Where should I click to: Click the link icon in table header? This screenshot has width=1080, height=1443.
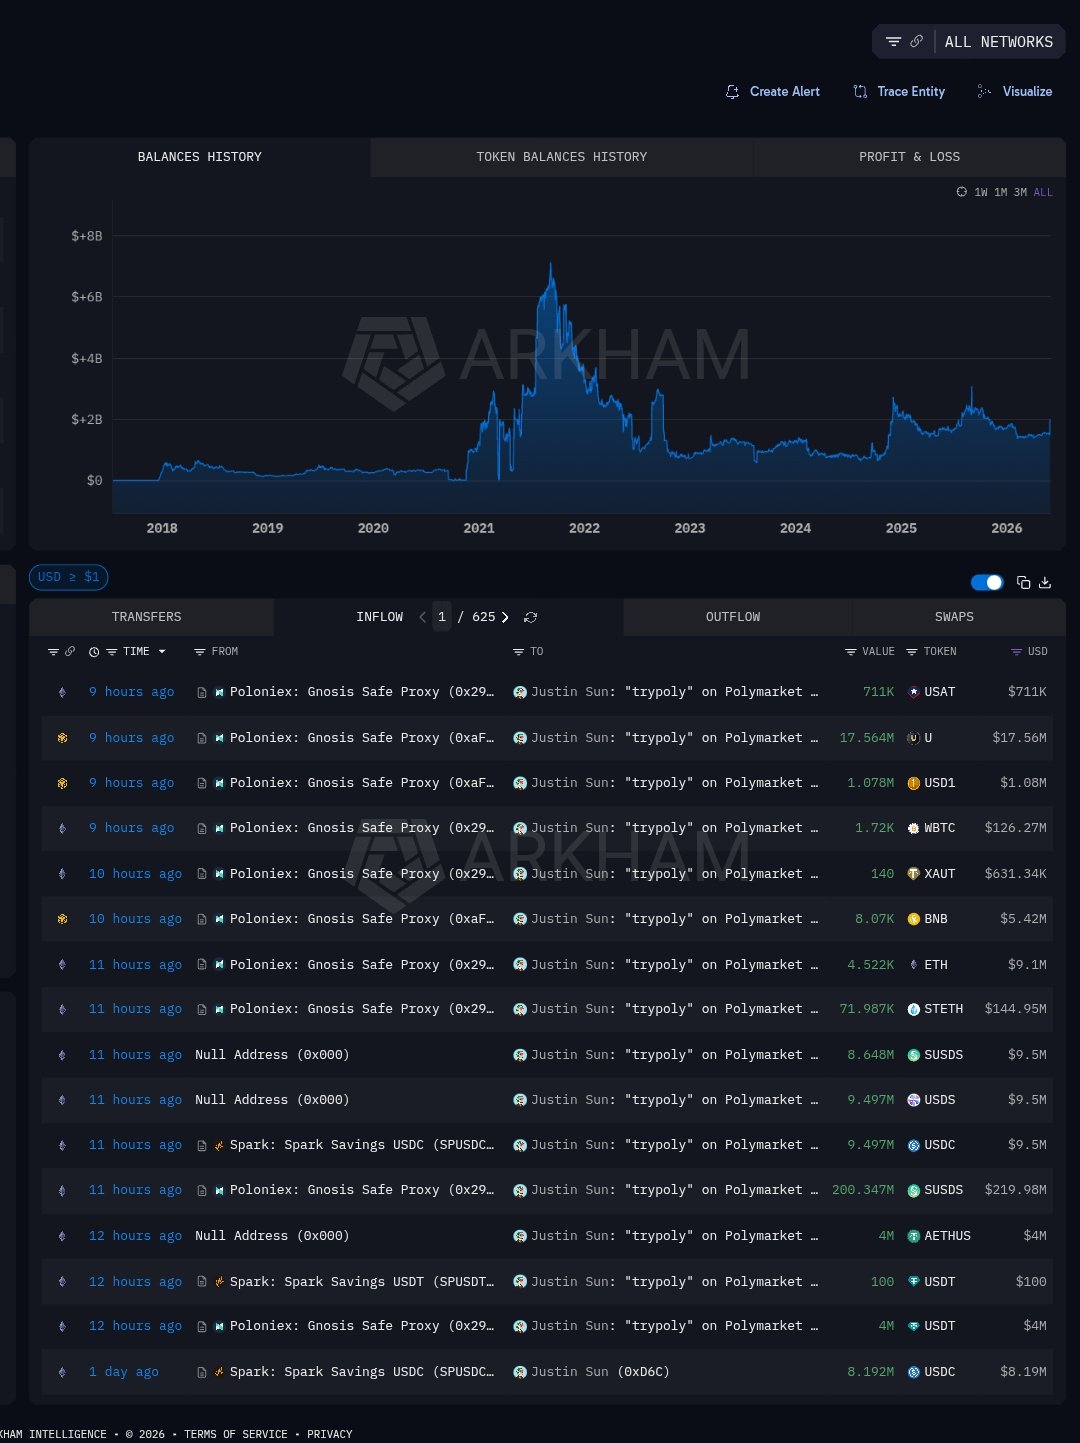tap(70, 652)
